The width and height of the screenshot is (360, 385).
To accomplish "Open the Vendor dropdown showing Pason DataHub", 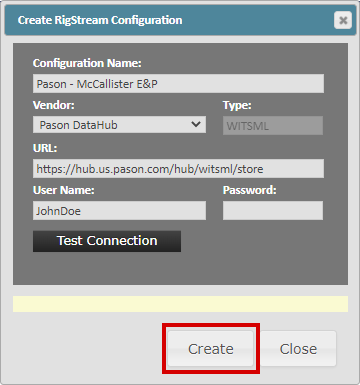I will tap(119, 125).
